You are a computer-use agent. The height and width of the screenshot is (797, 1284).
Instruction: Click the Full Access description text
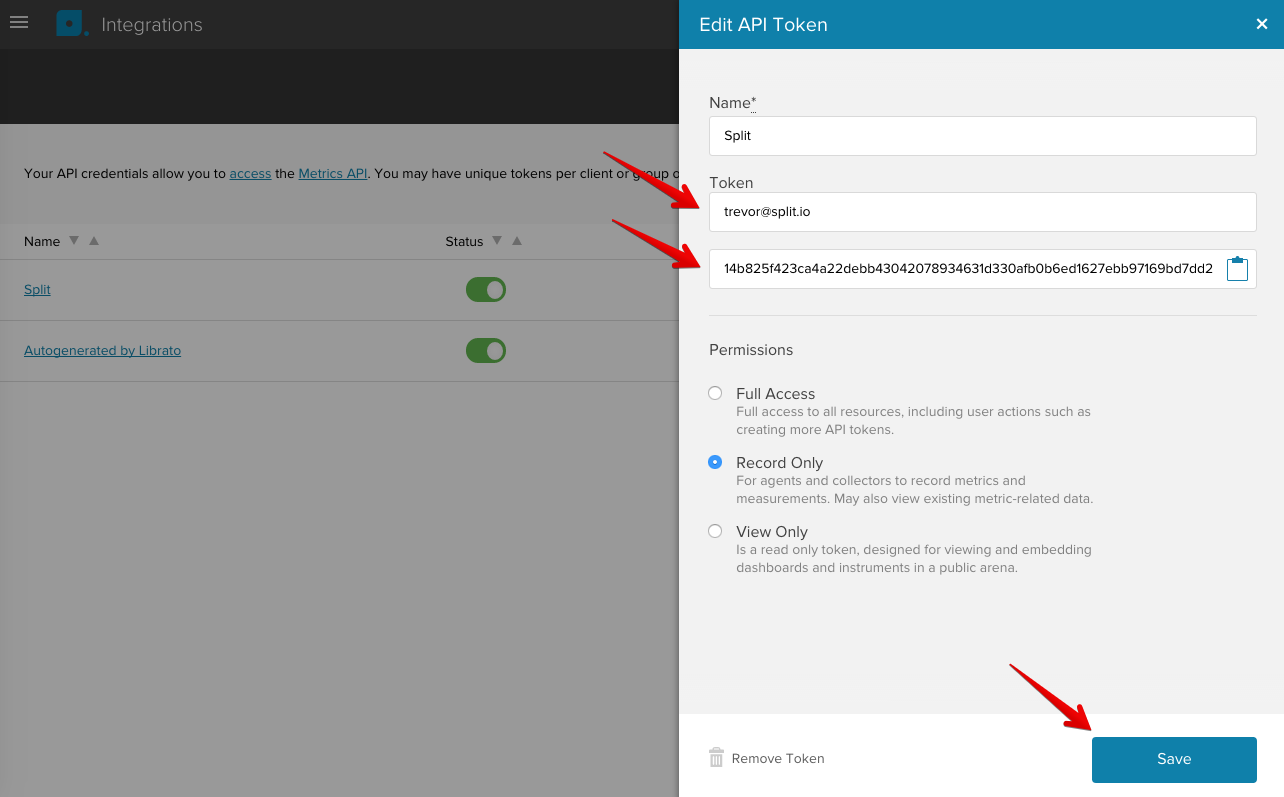[913, 420]
